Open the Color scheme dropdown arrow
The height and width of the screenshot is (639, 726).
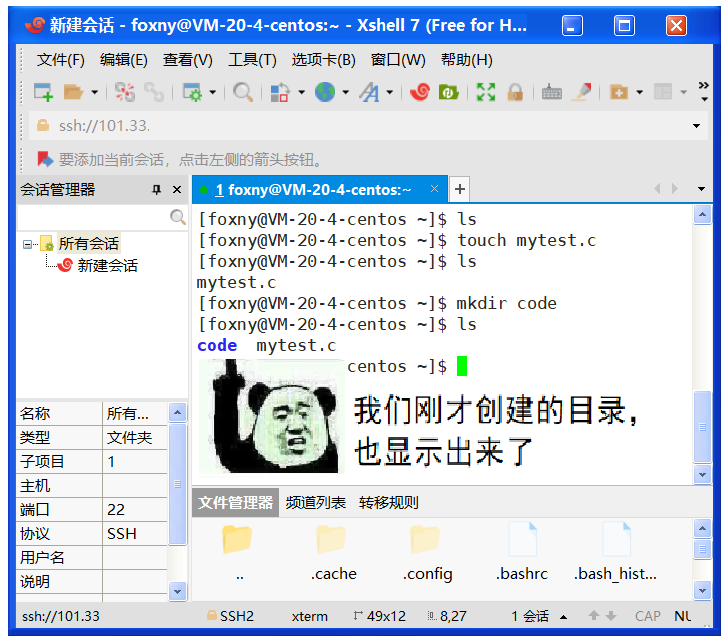pyautogui.click(x=301, y=92)
